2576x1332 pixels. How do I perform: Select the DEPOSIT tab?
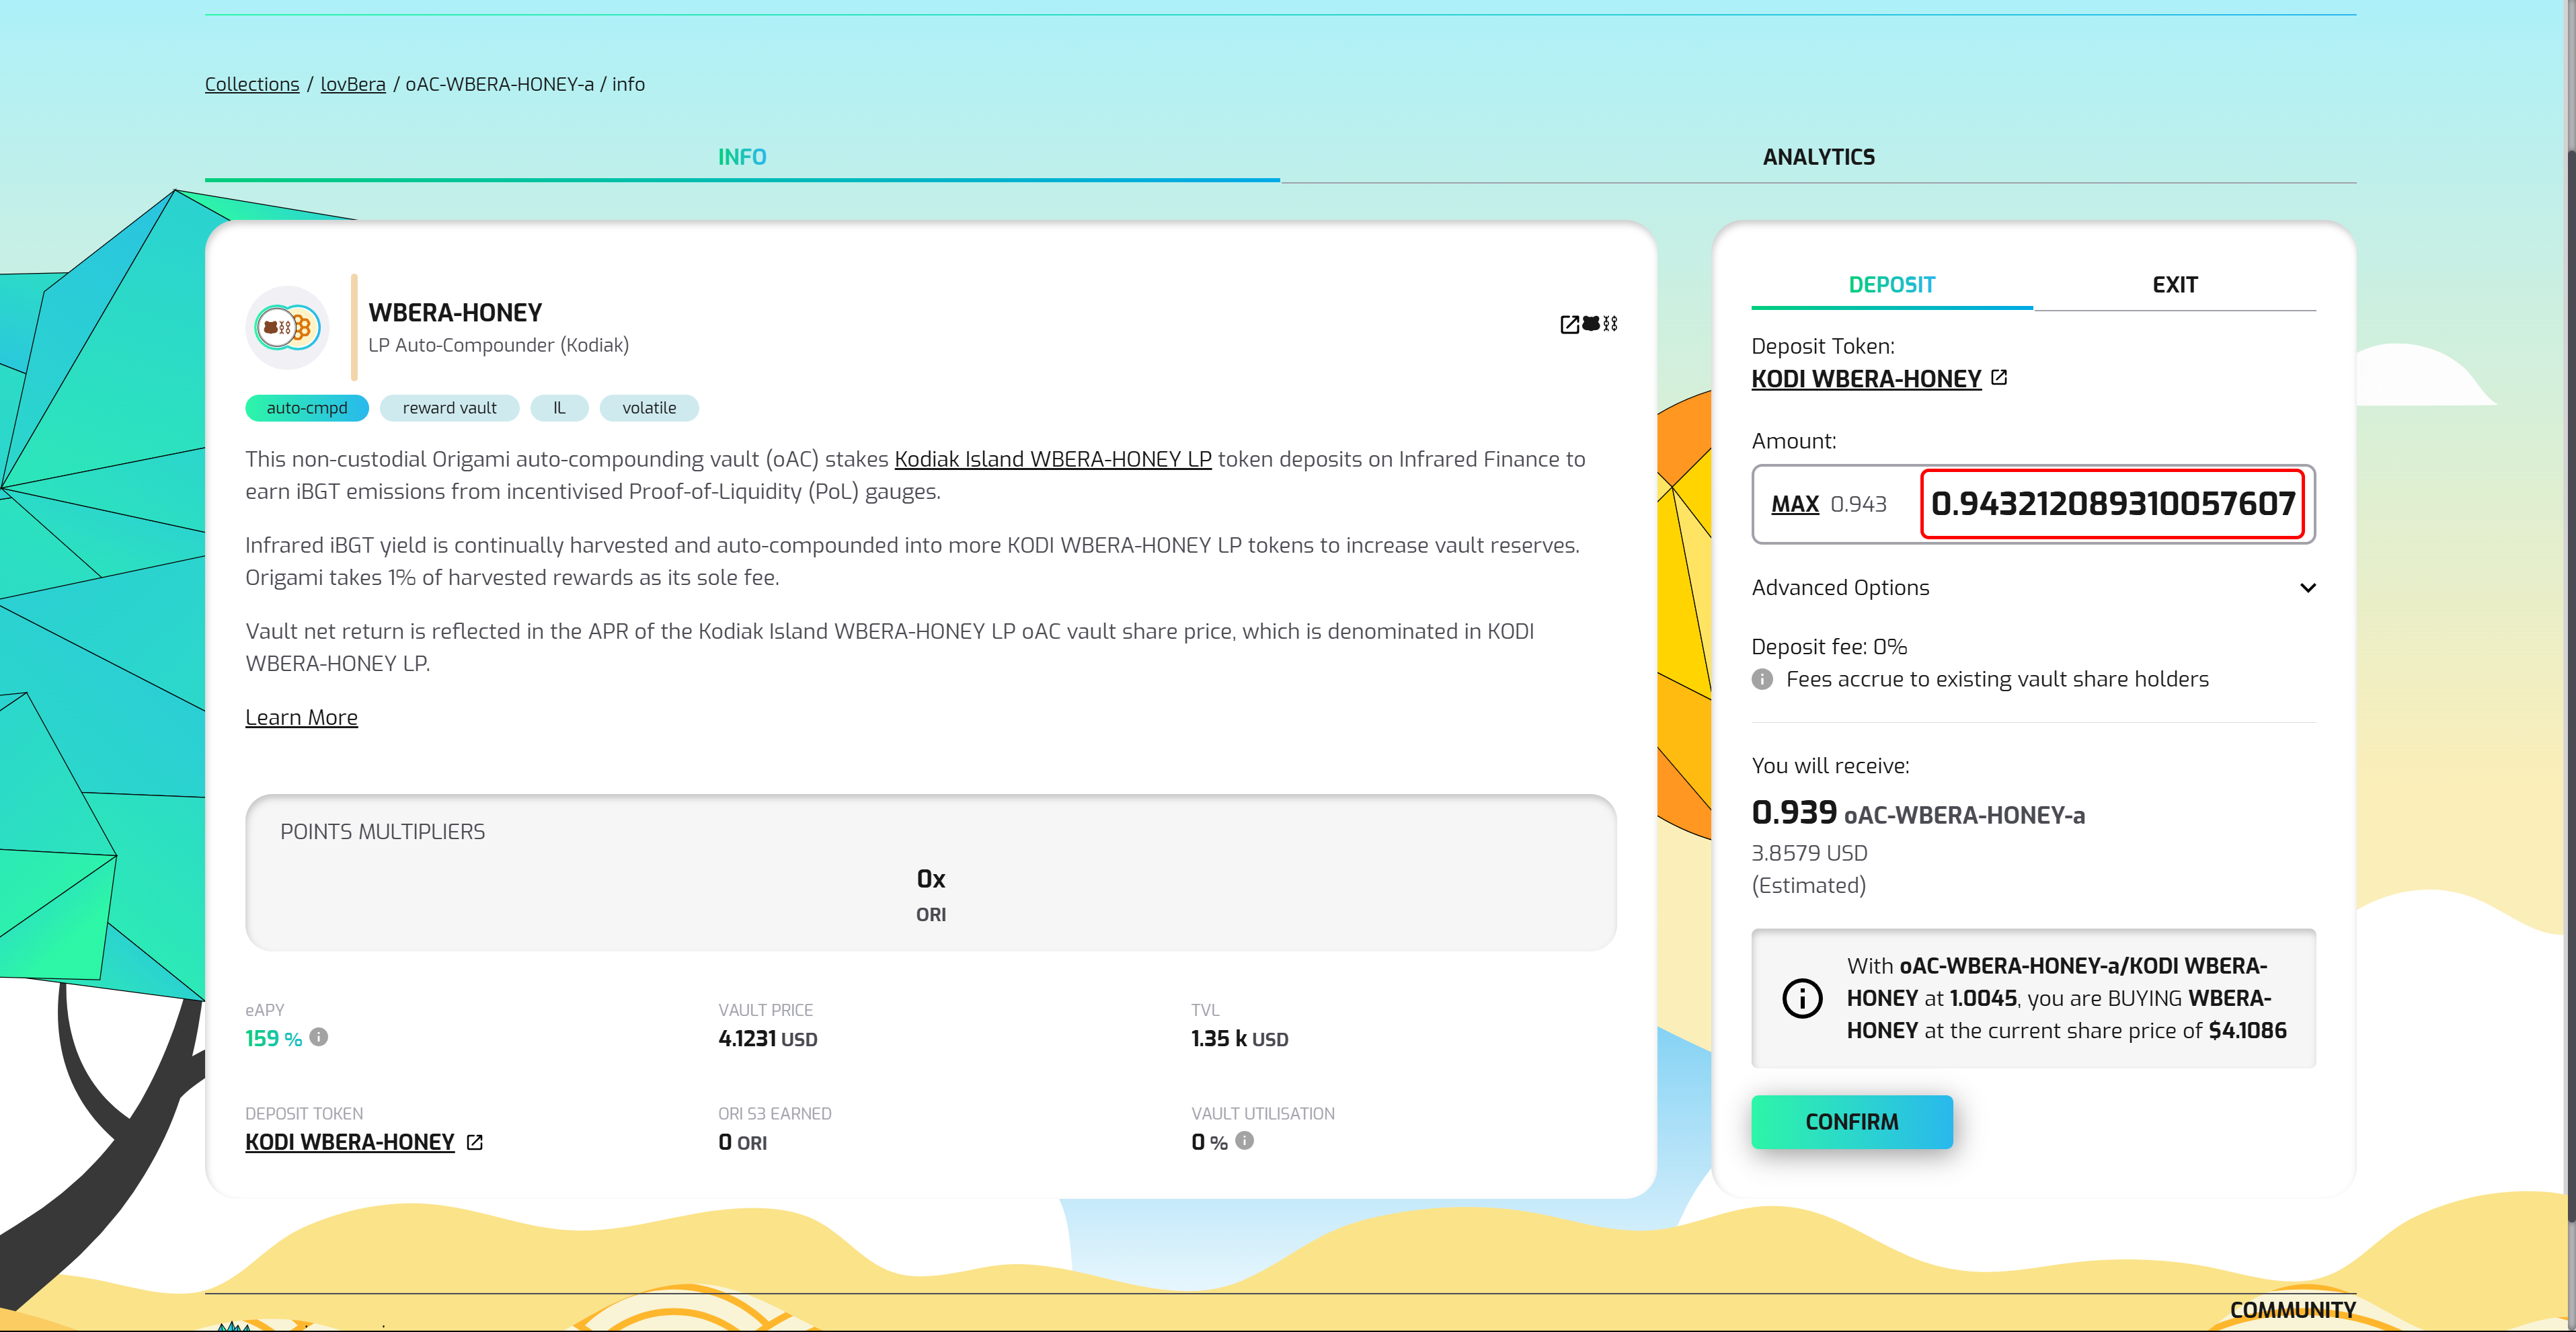[x=1891, y=285]
